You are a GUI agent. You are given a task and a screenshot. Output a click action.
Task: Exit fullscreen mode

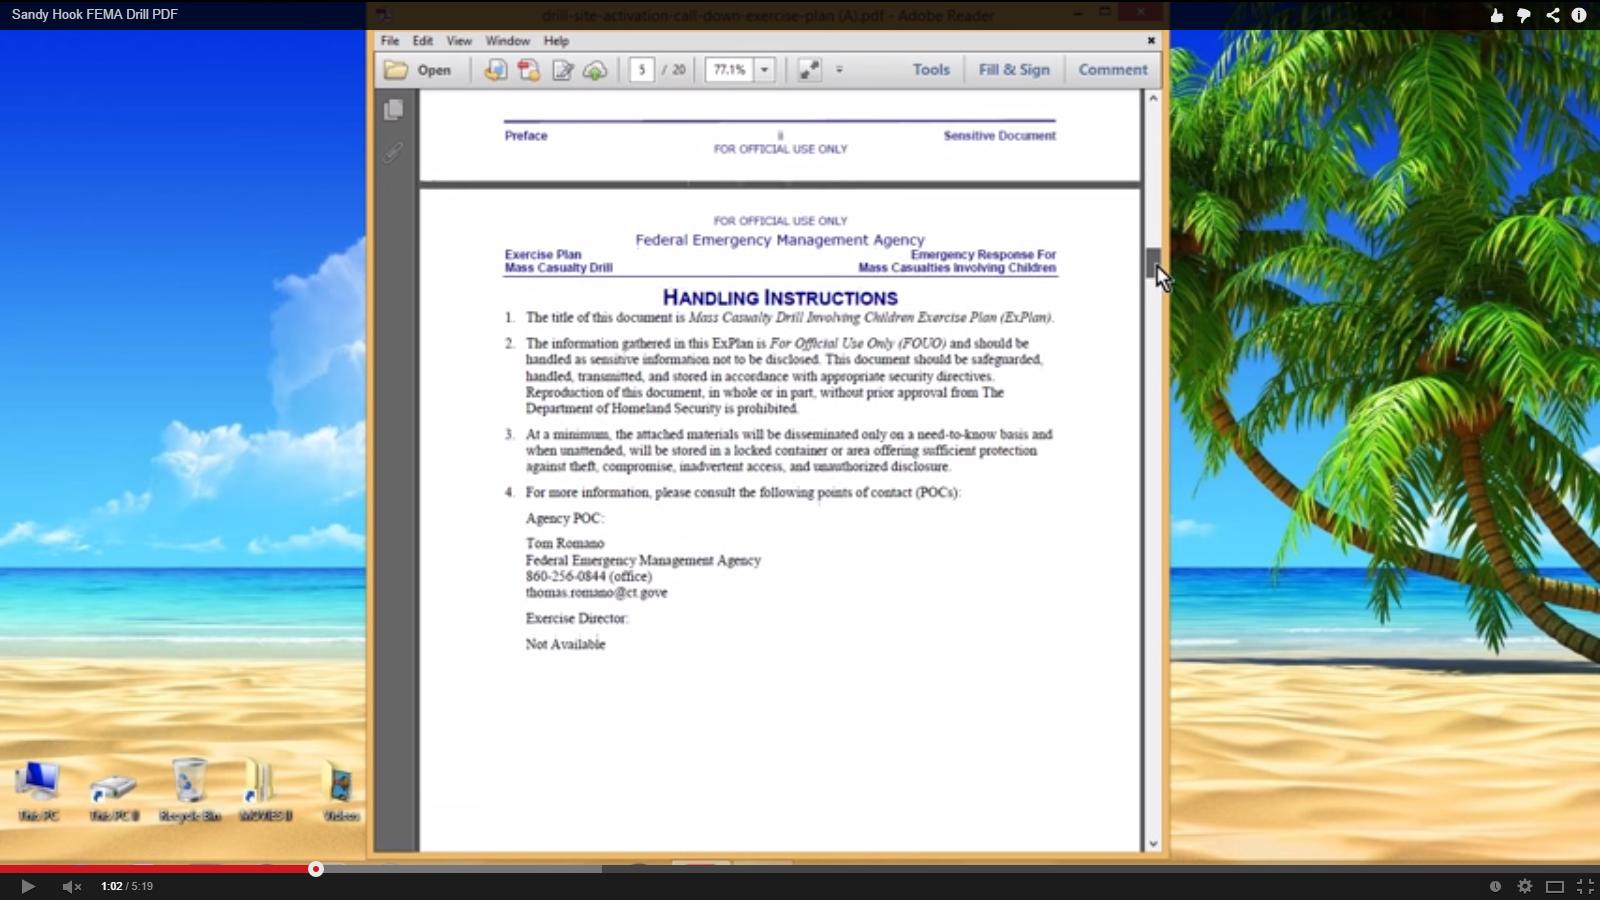point(1585,886)
